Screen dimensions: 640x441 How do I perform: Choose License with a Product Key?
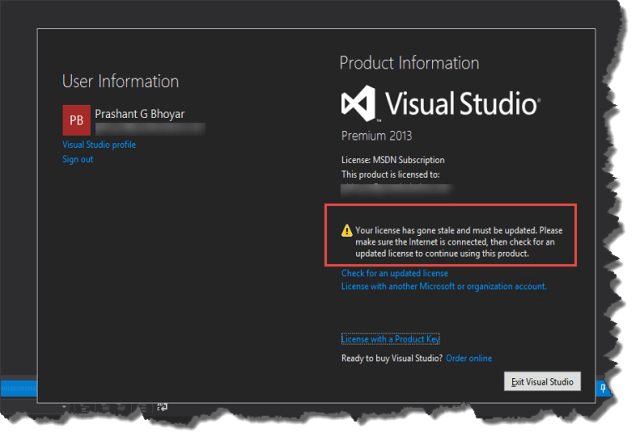click(x=390, y=339)
